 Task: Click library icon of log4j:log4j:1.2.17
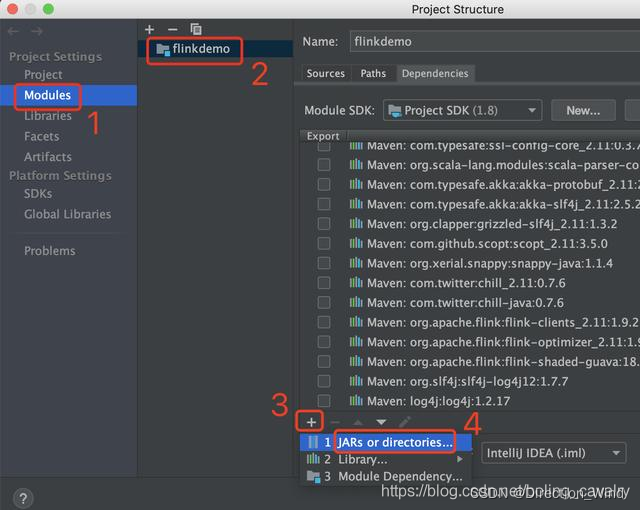click(x=356, y=401)
